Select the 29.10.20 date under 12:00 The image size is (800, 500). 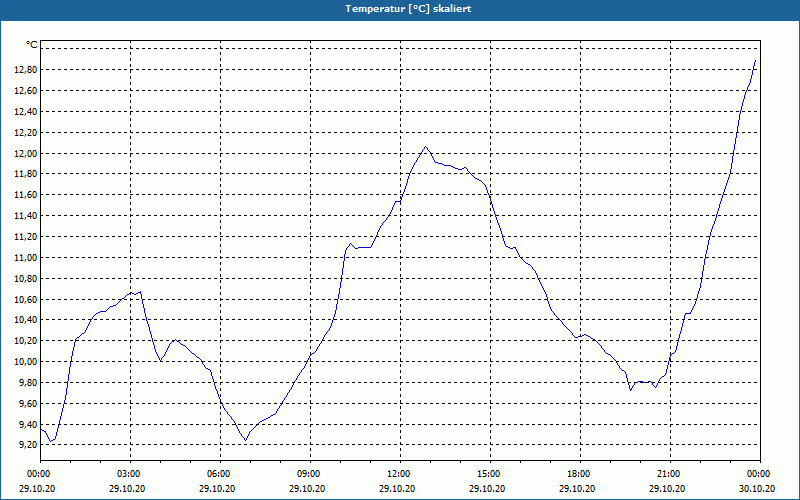point(397,488)
